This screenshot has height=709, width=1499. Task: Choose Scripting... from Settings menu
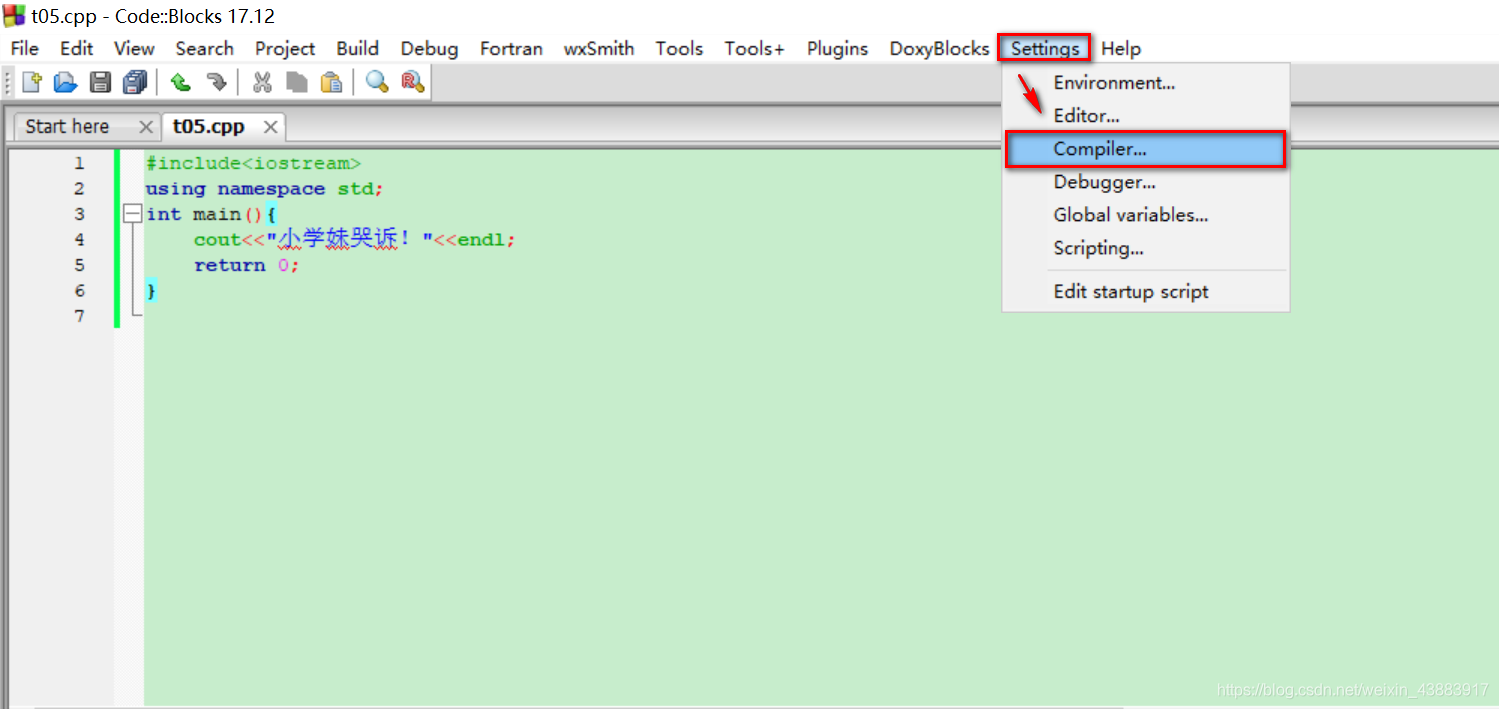coord(1146,248)
